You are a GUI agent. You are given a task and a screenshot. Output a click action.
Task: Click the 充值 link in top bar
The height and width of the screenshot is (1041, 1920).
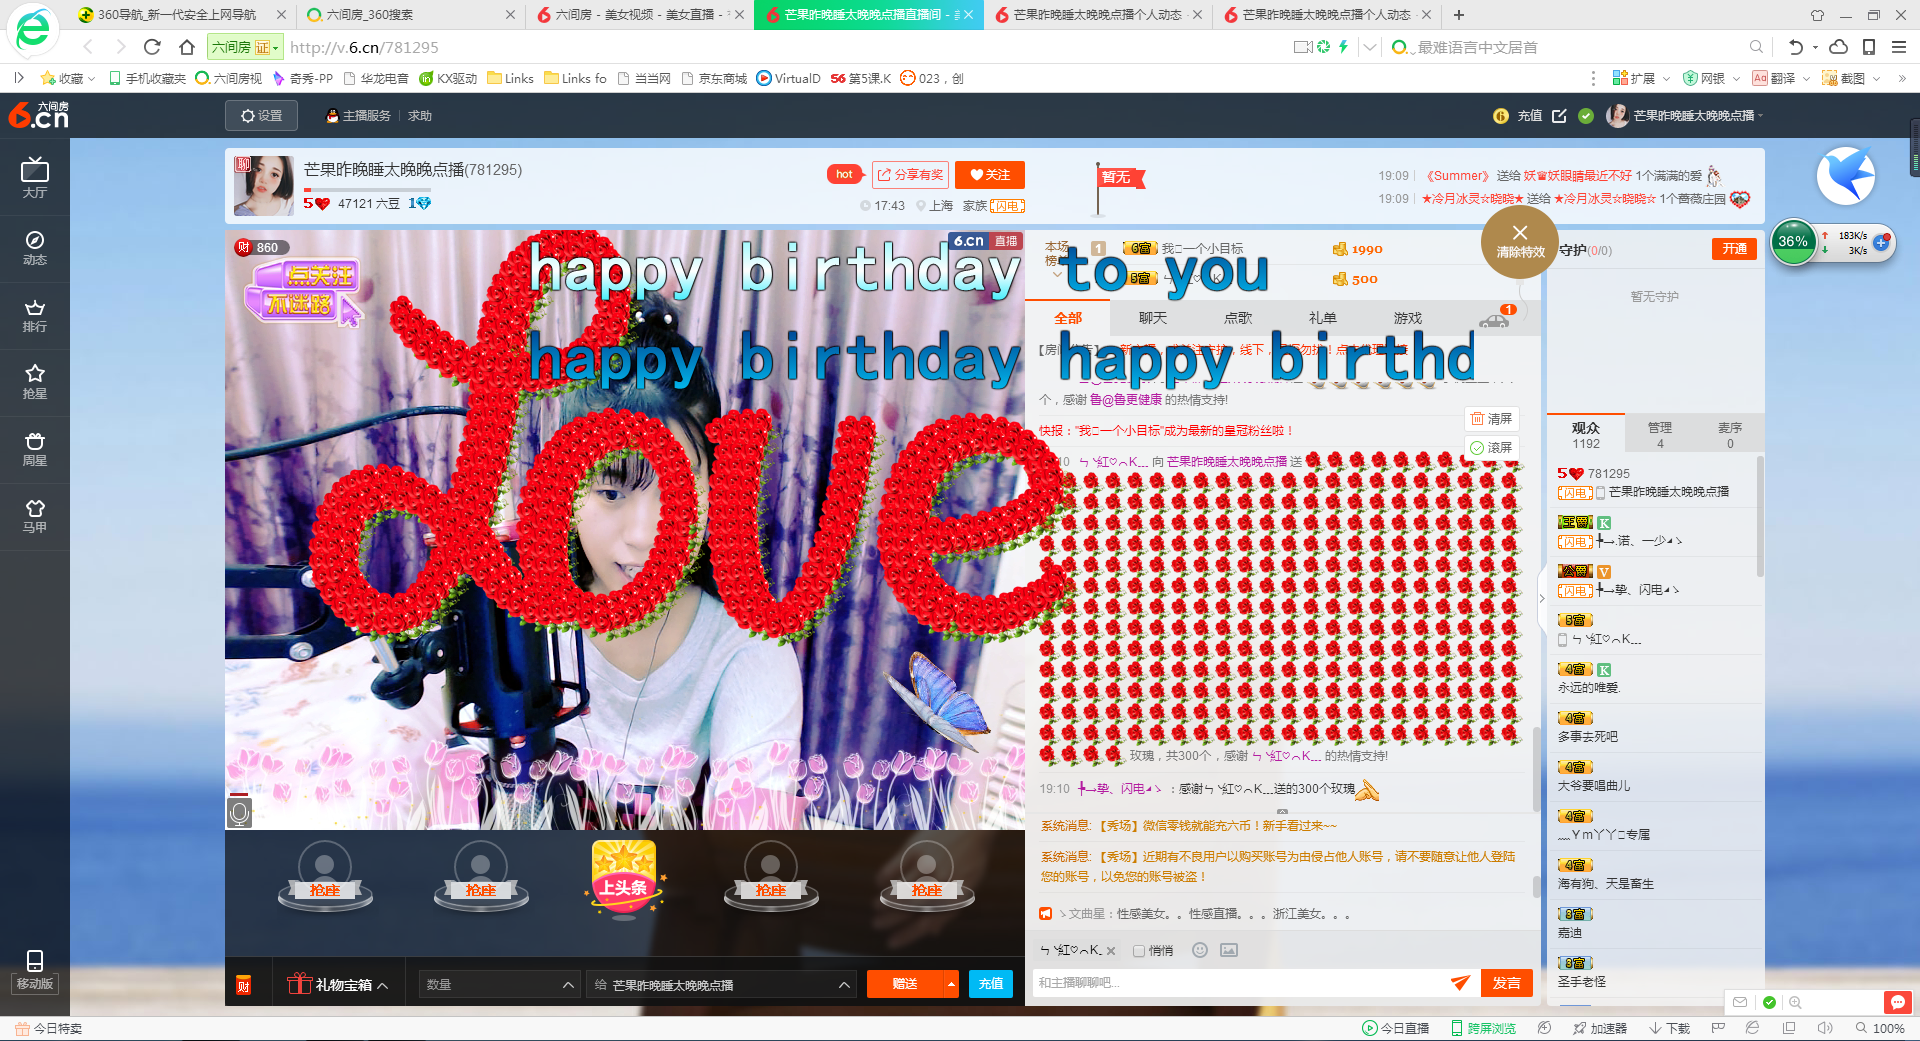[1529, 116]
